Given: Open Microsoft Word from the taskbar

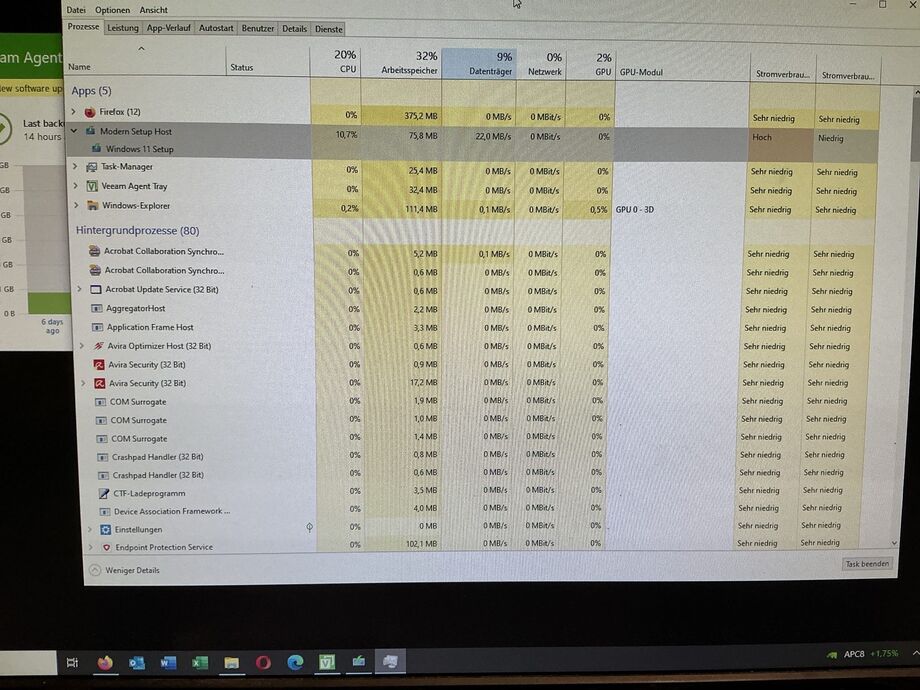Looking at the screenshot, I should [x=168, y=663].
